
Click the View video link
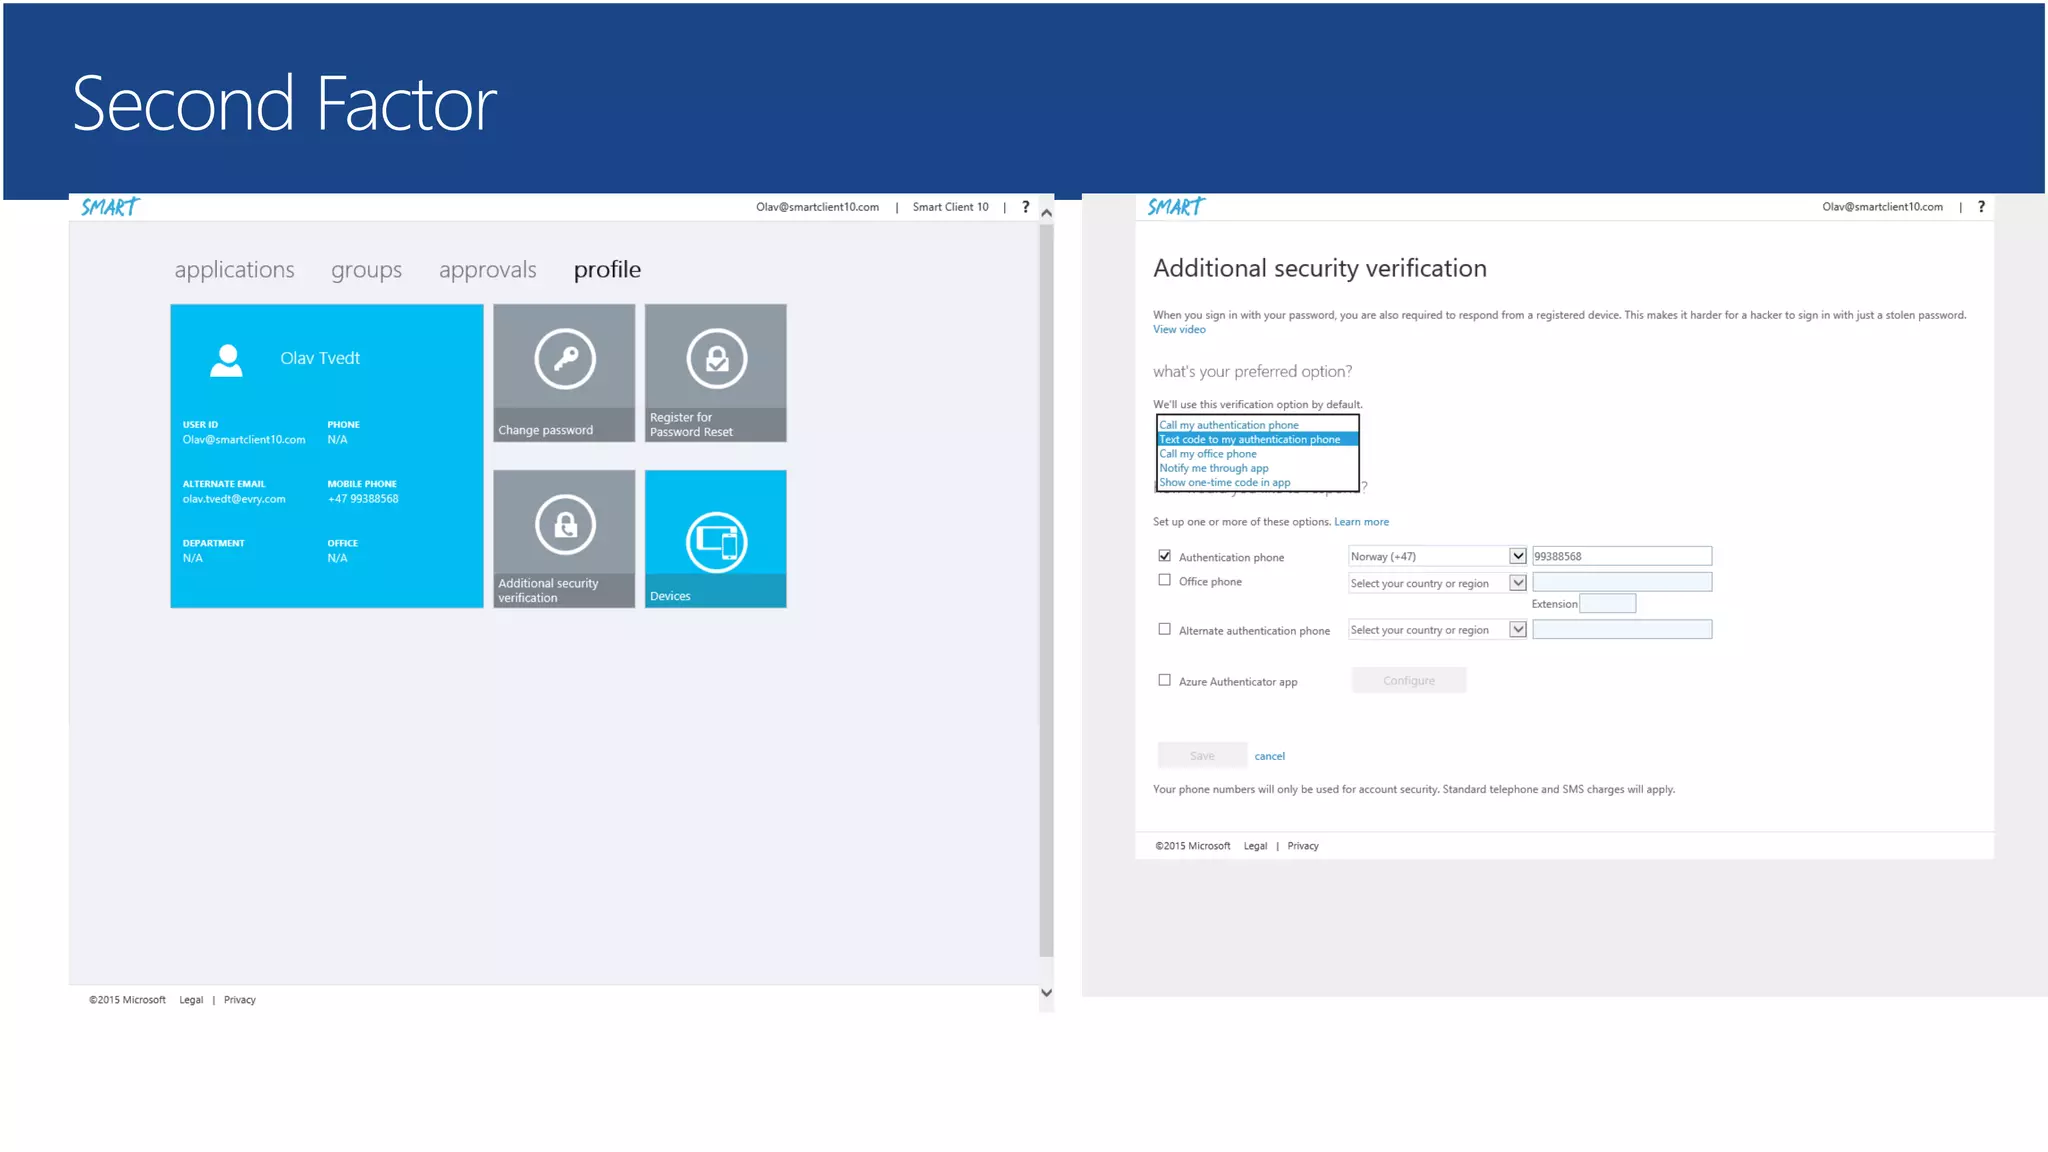[1179, 329]
